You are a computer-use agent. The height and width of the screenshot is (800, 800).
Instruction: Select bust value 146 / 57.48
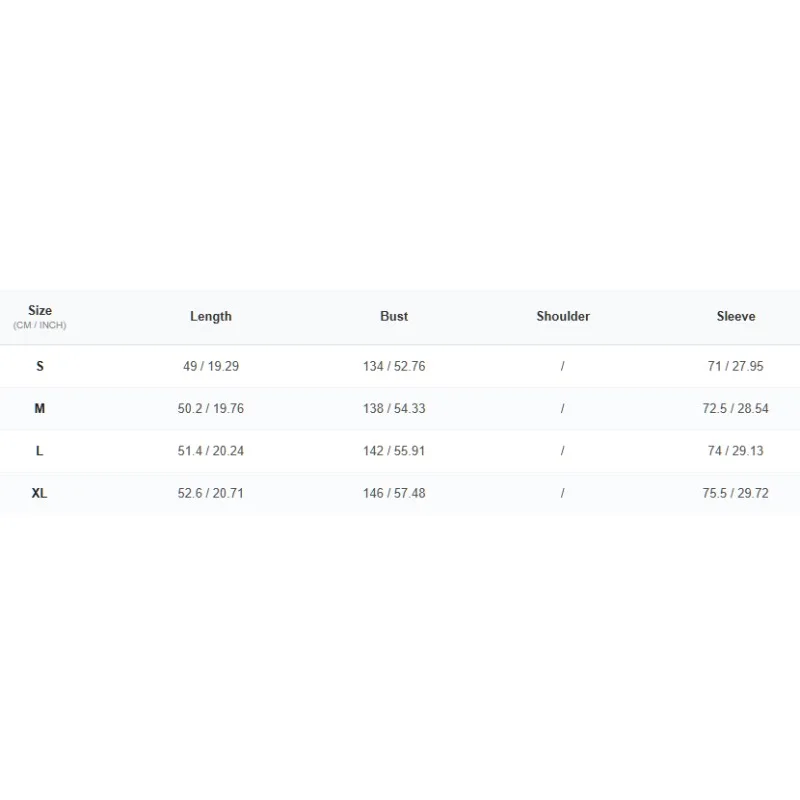(394, 493)
